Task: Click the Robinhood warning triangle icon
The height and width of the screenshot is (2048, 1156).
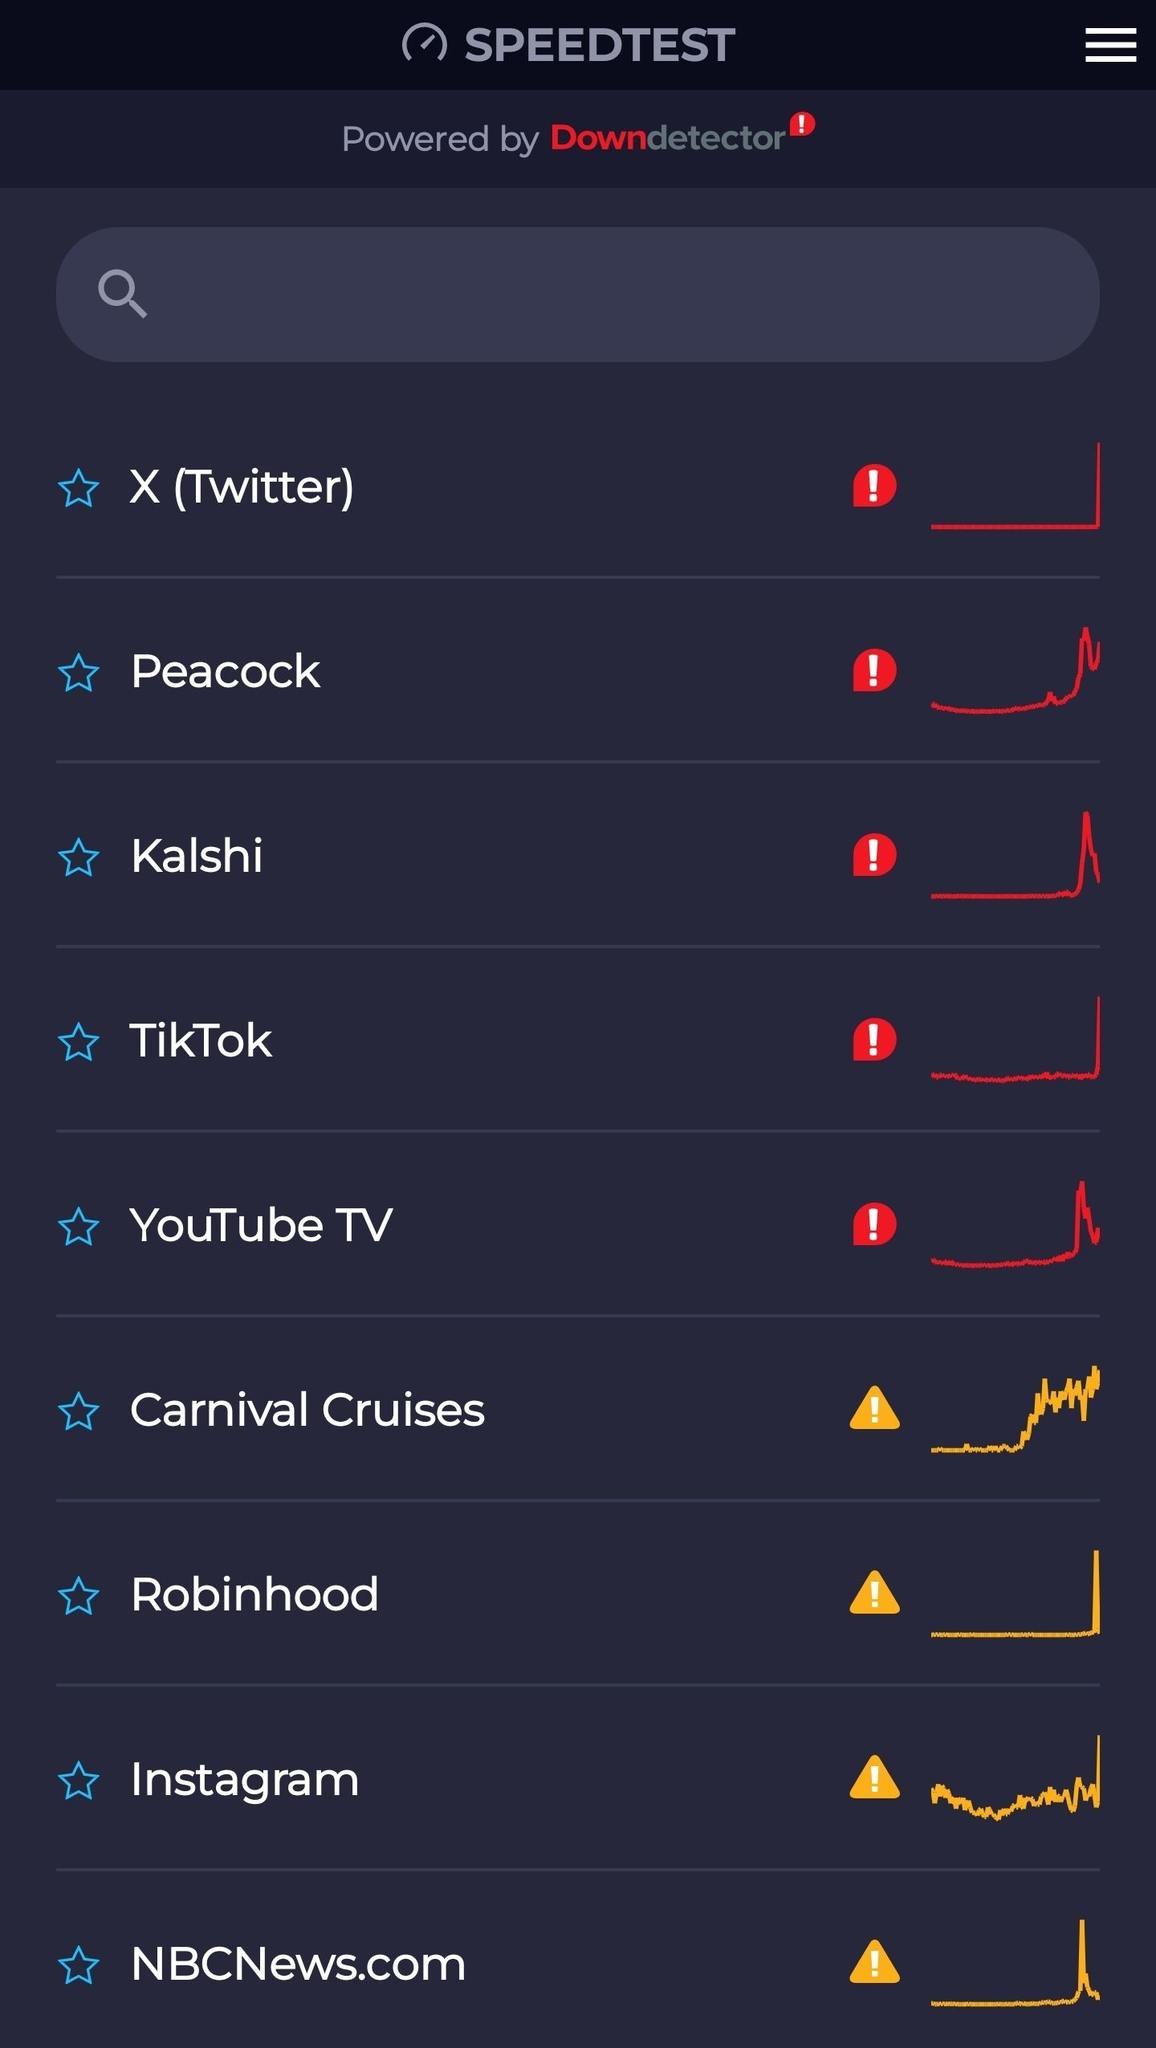Action: tap(875, 1593)
